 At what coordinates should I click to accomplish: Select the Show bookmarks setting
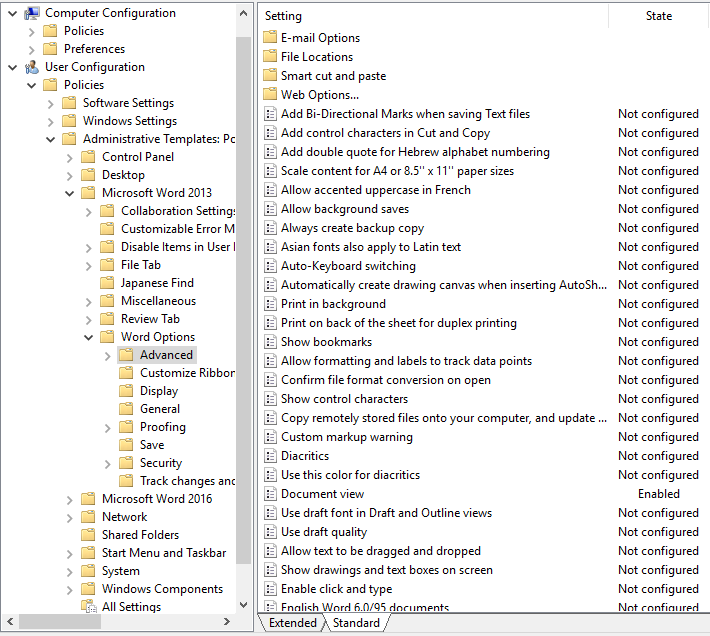click(x=326, y=342)
